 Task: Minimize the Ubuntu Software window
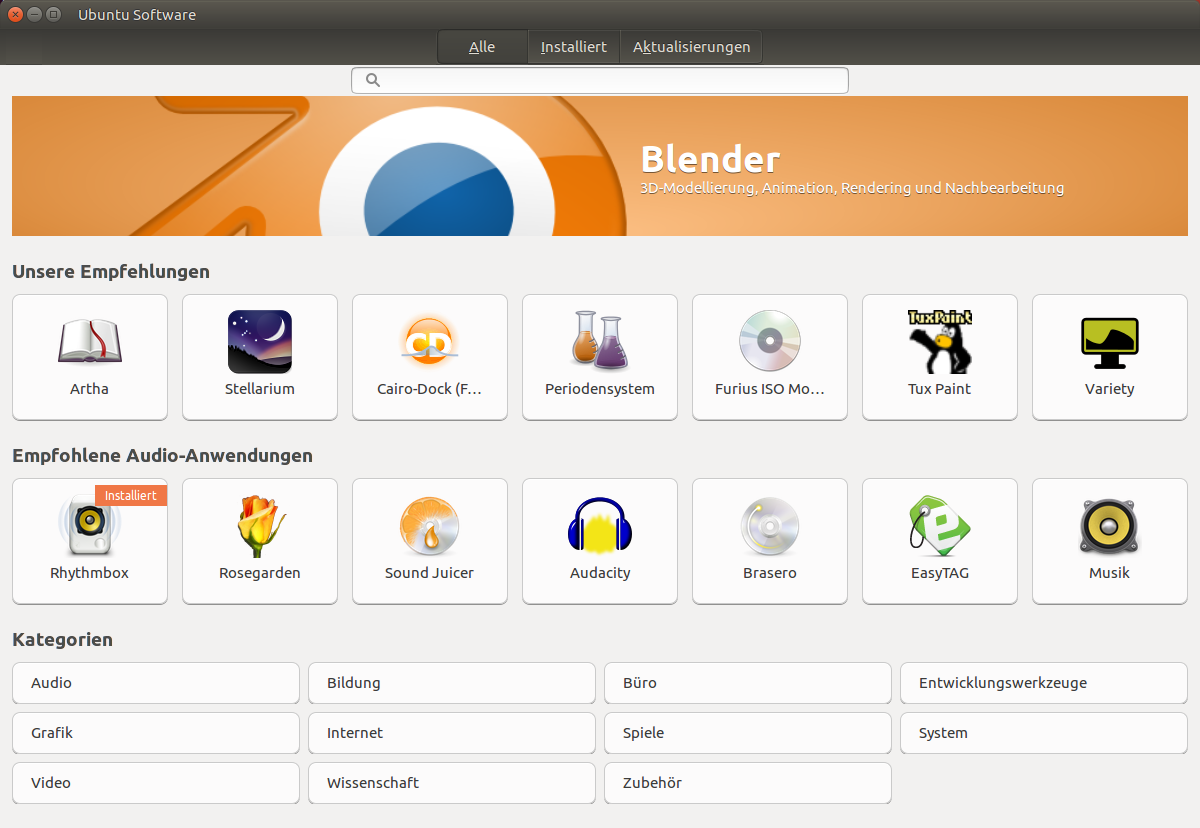(34, 15)
